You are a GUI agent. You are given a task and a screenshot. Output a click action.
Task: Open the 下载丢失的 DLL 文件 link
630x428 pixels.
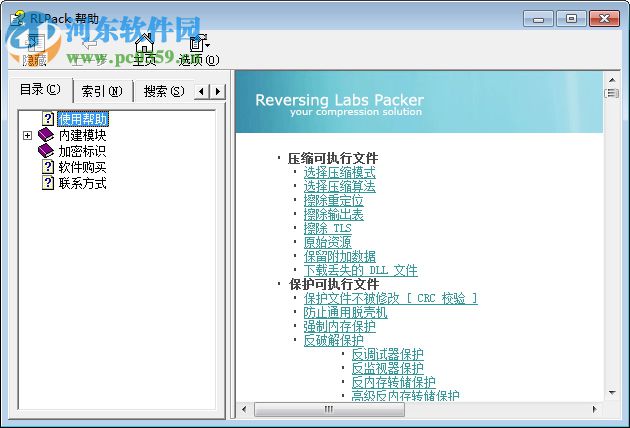[x=360, y=270]
